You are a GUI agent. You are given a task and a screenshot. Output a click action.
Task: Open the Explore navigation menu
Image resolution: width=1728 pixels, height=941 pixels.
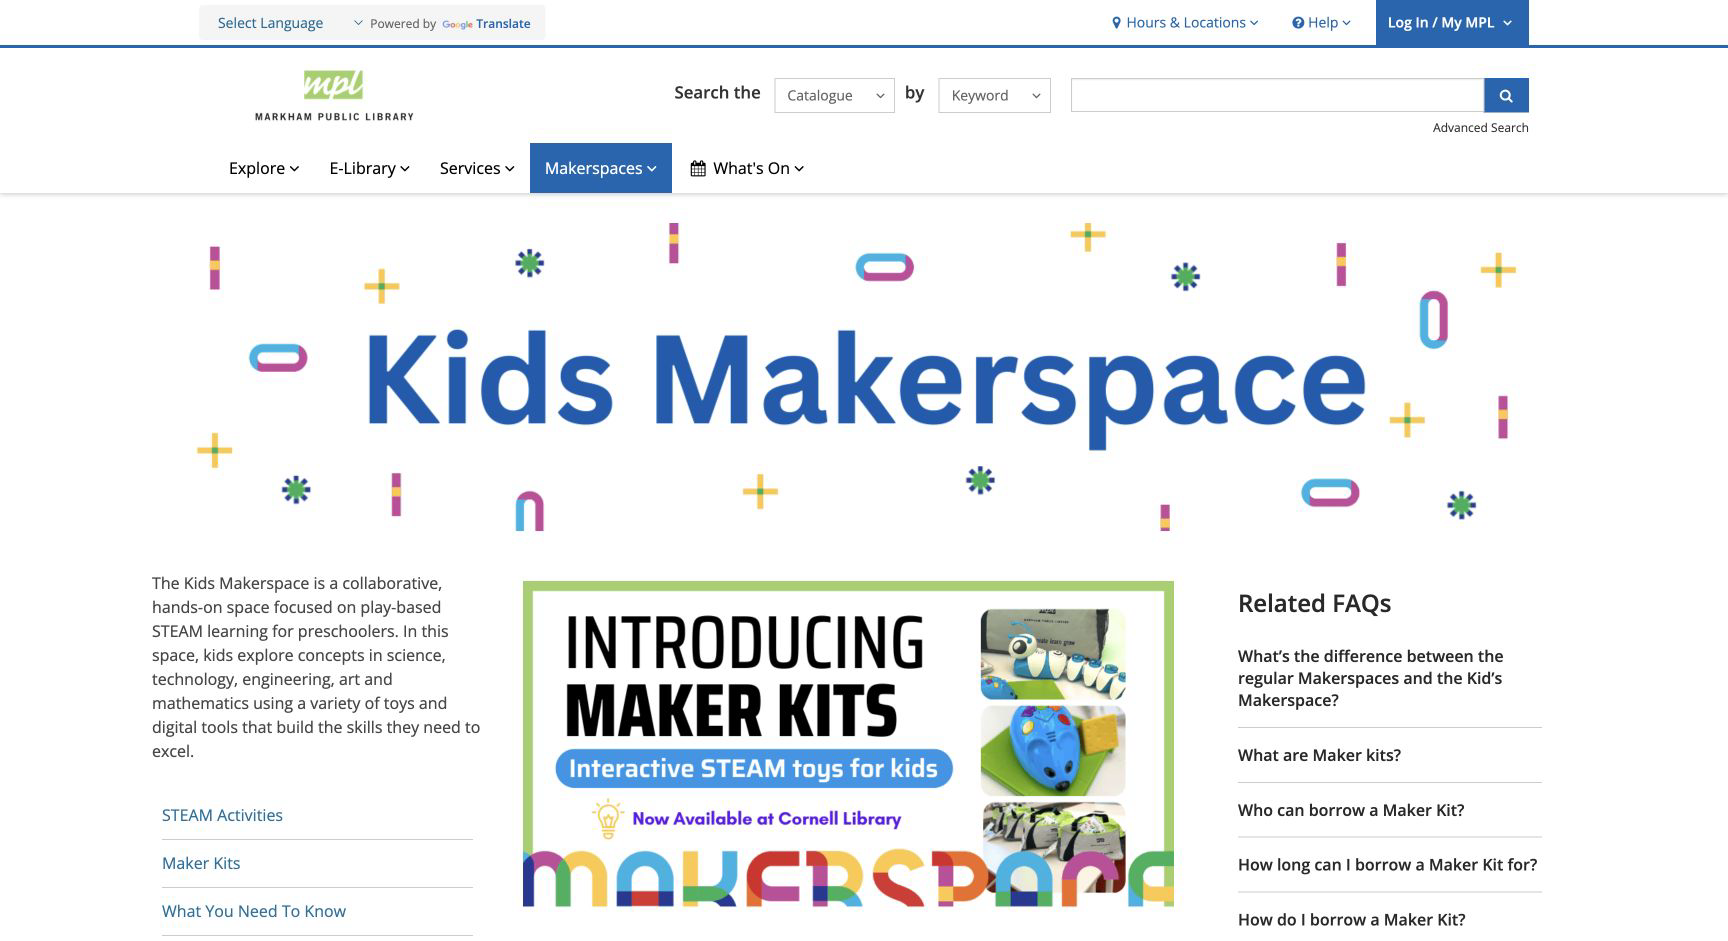click(x=264, y=168)
